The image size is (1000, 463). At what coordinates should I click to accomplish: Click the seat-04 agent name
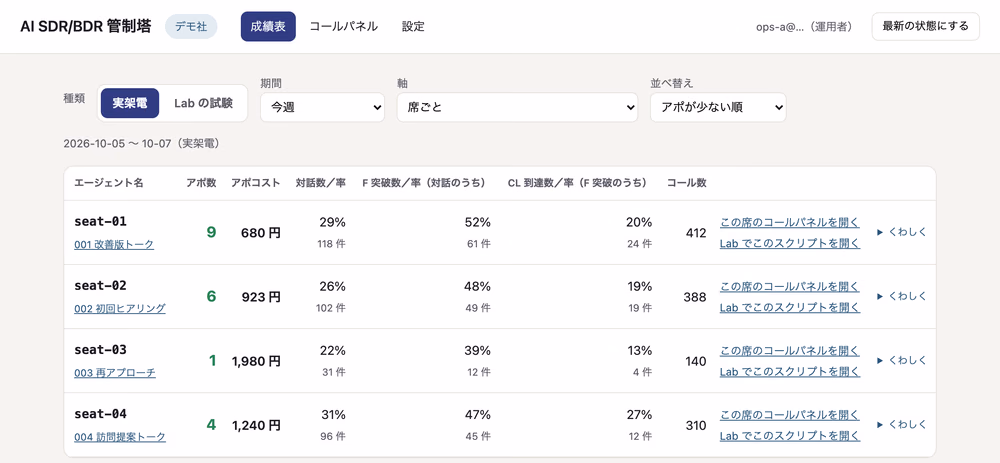click(x=101, y=413)
